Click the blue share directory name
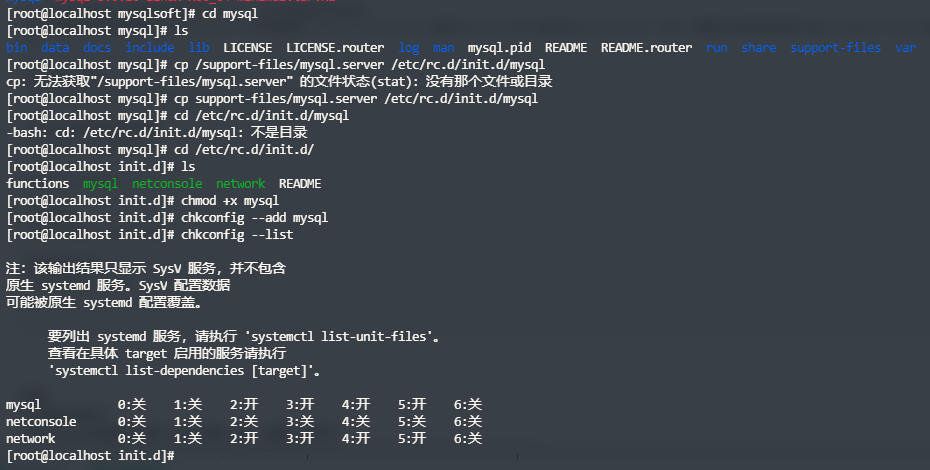930x470 pixels. click(x=758, y=48)
